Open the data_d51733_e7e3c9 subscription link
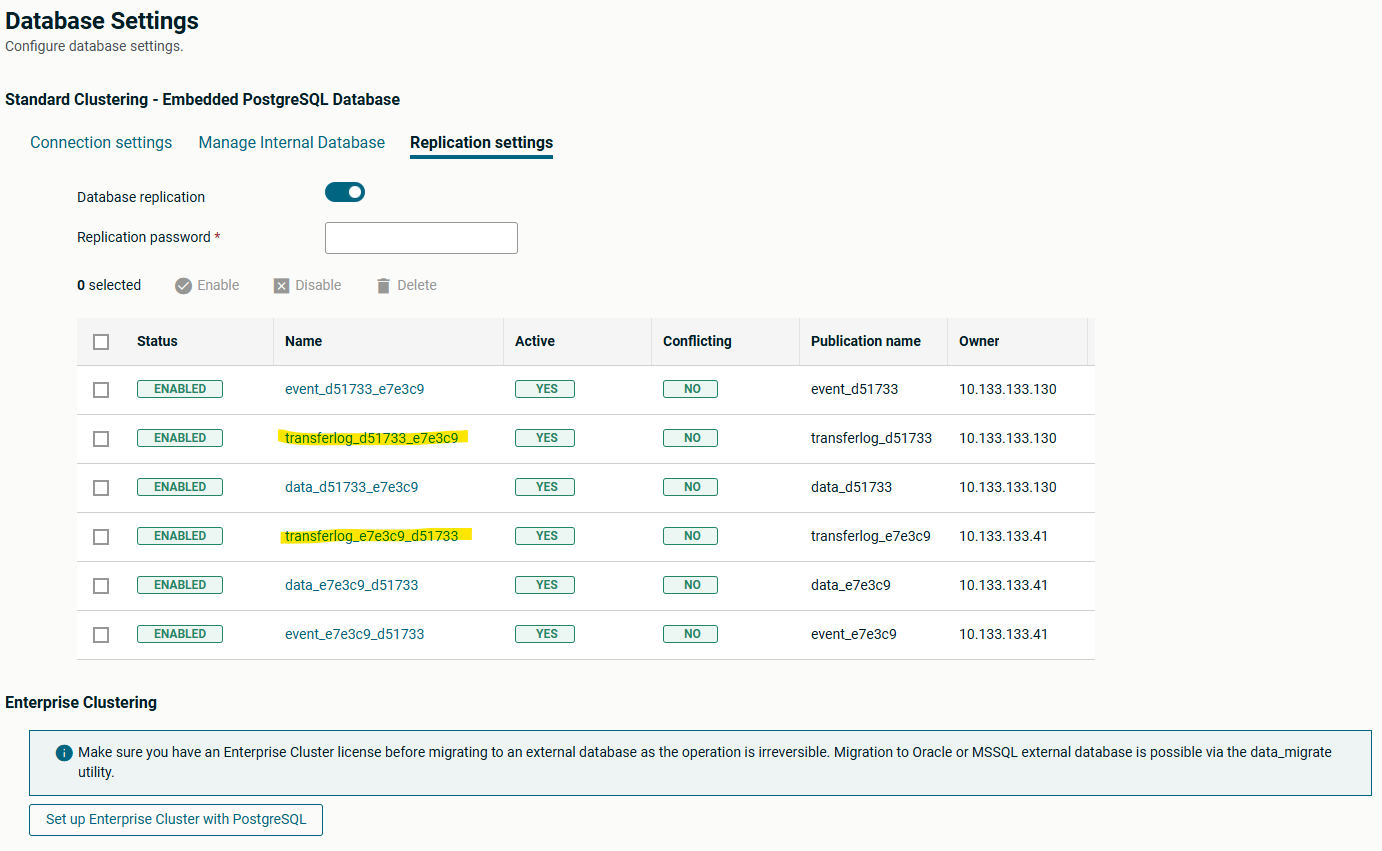Screen dimensions: 1382x851 point(351,487)
